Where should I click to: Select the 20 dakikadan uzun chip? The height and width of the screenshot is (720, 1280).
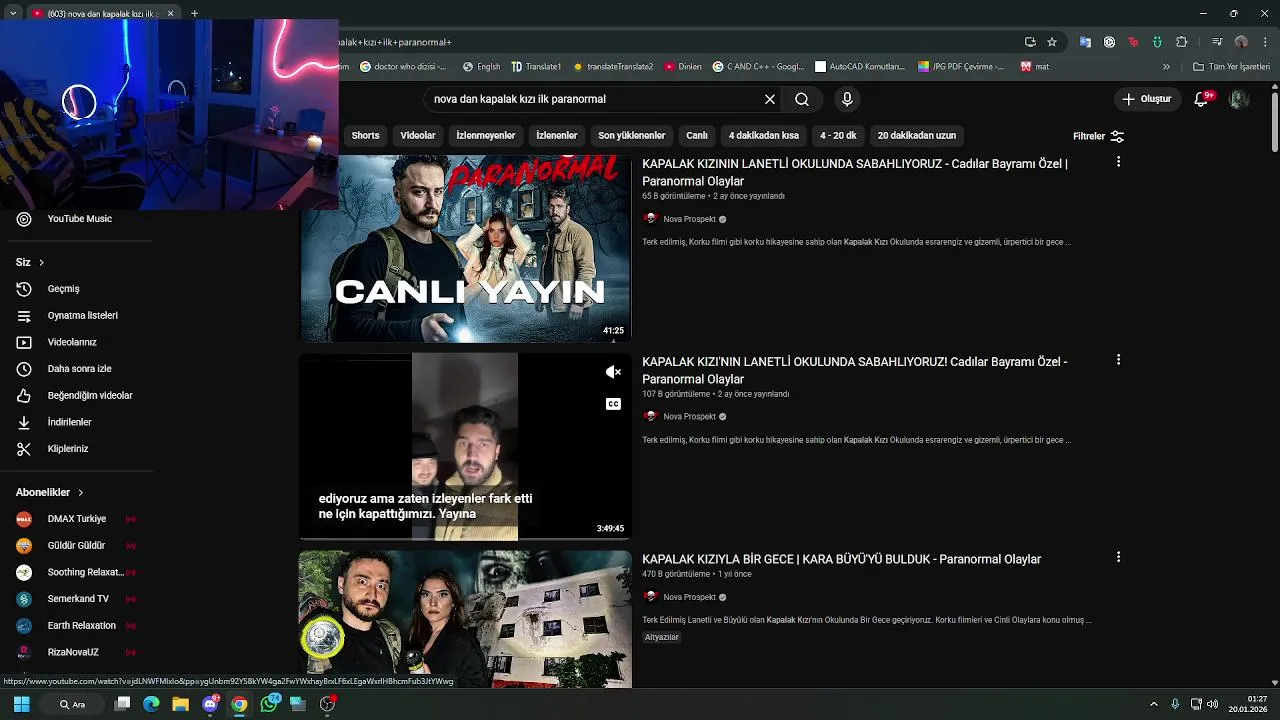tap(917, 136)
